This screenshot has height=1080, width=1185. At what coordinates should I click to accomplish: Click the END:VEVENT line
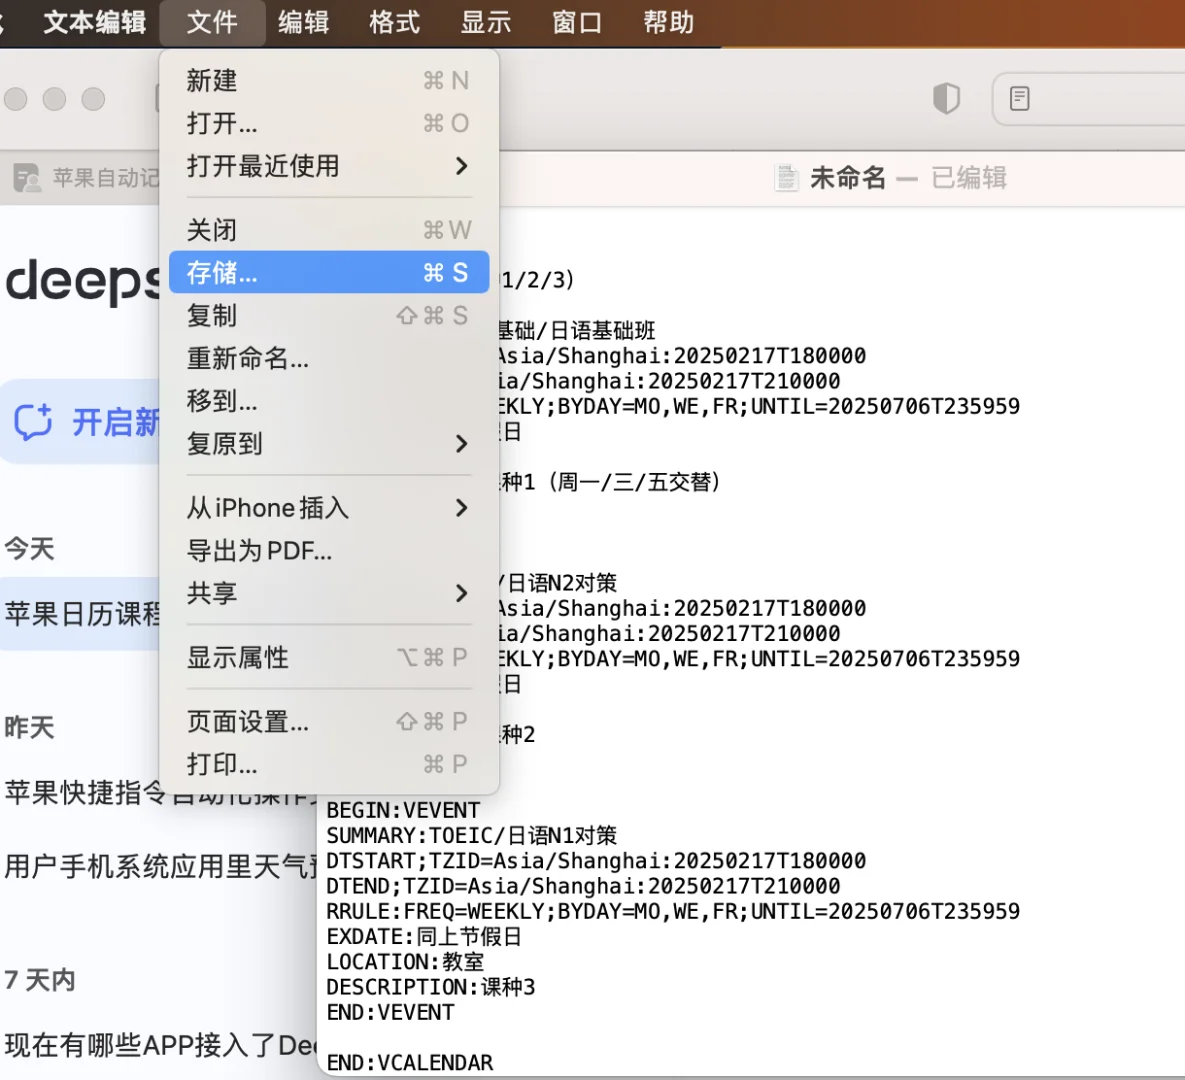pos(390,1012)
